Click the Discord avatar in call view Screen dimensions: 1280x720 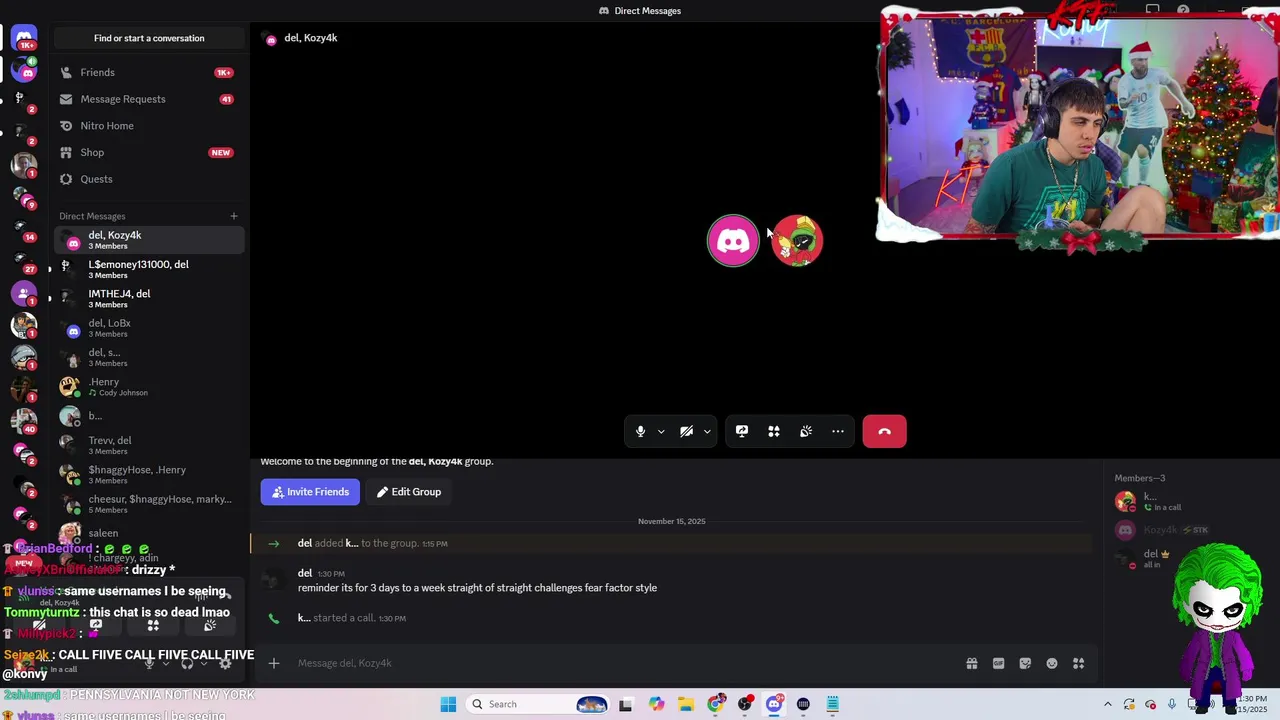[733, 240]
